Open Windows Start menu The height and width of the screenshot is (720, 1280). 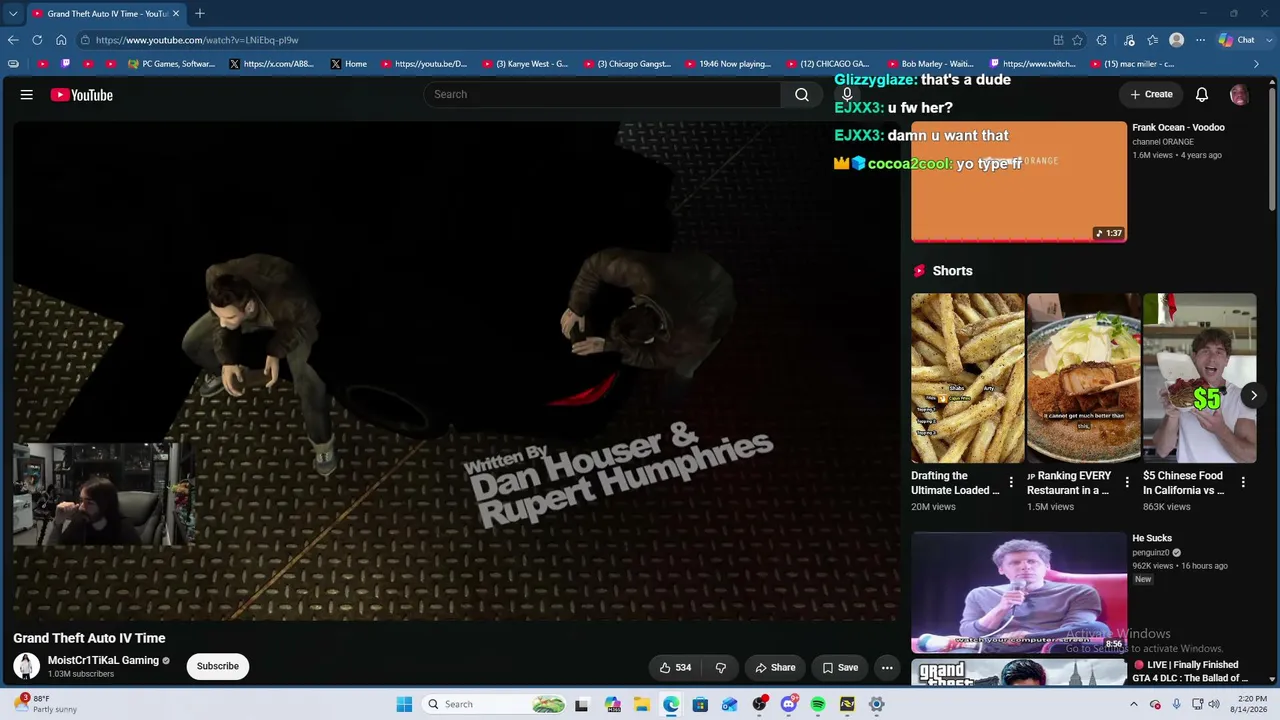coord(404,704)
